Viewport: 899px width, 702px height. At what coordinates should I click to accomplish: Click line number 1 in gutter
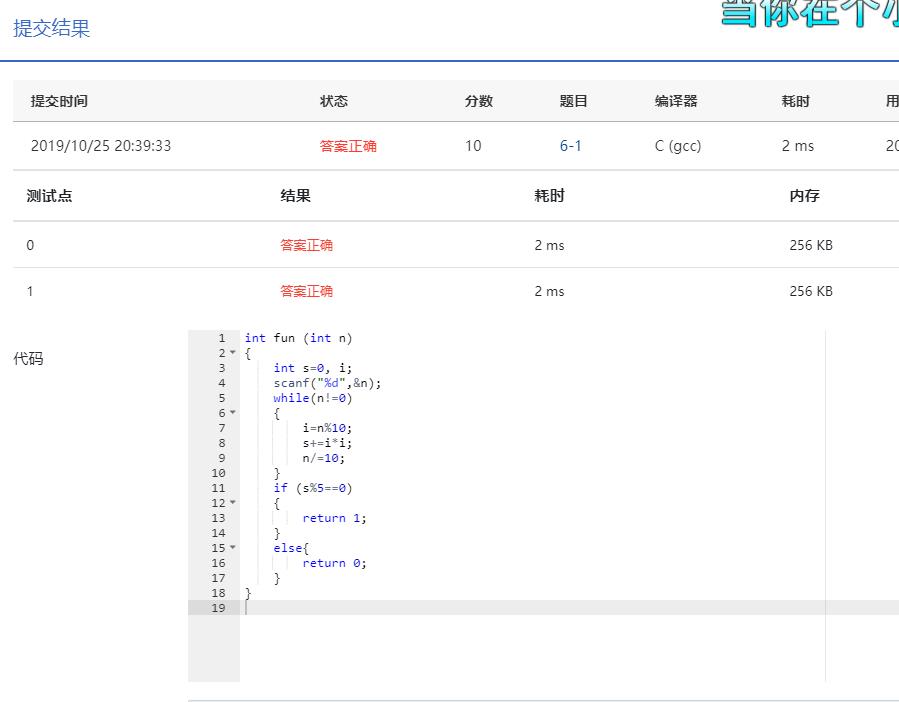221,338
